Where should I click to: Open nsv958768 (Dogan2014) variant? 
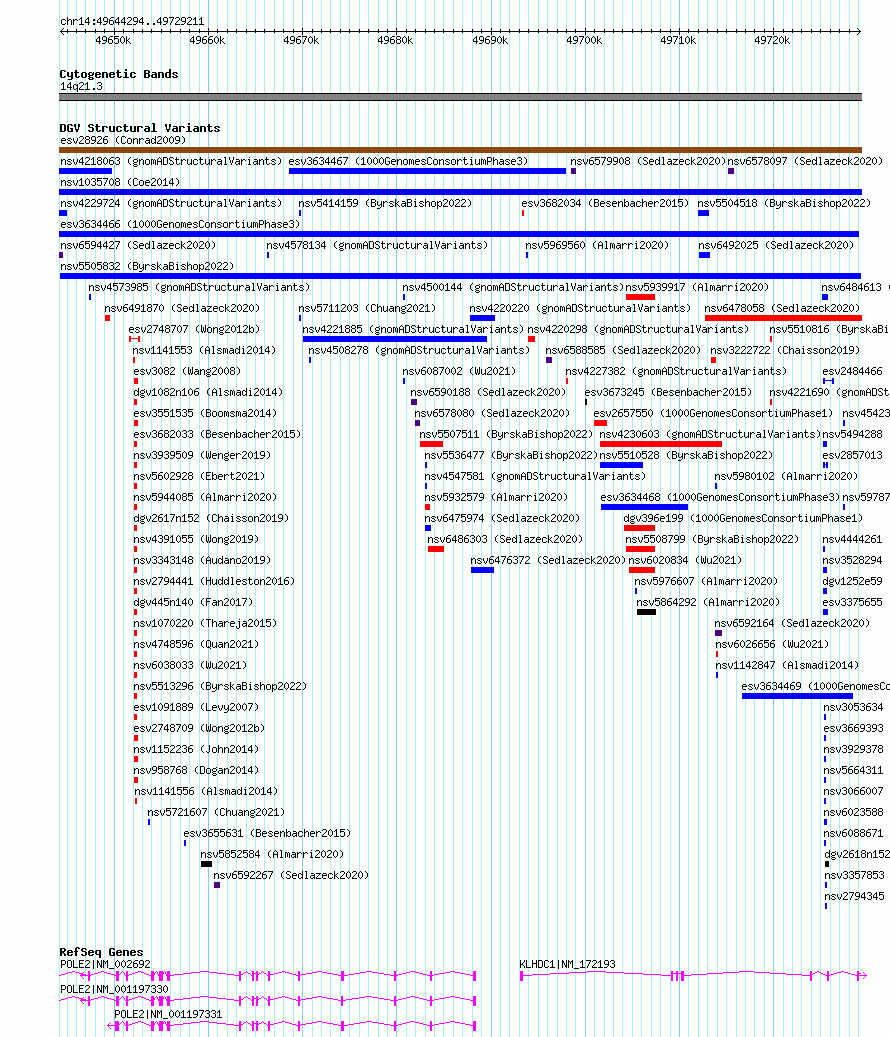pos(196,771)
